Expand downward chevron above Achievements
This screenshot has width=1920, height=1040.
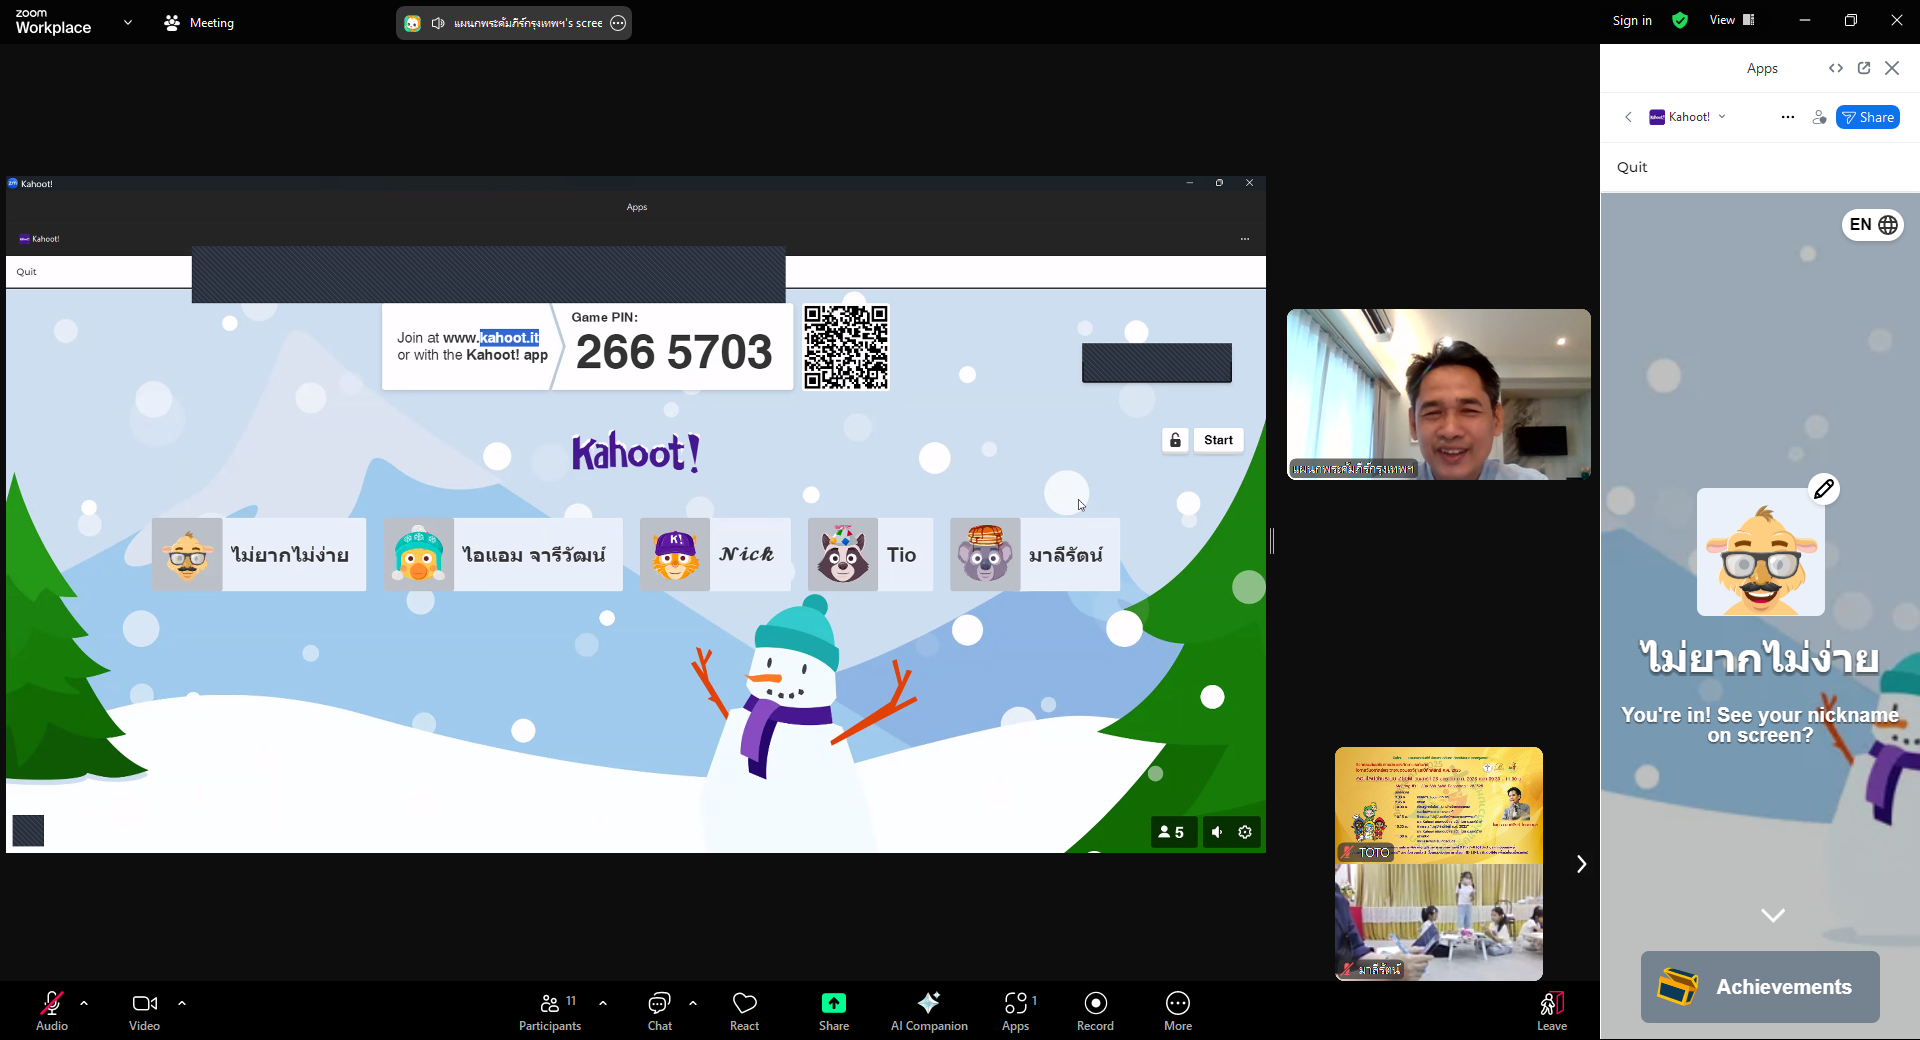coord(1773,915)
